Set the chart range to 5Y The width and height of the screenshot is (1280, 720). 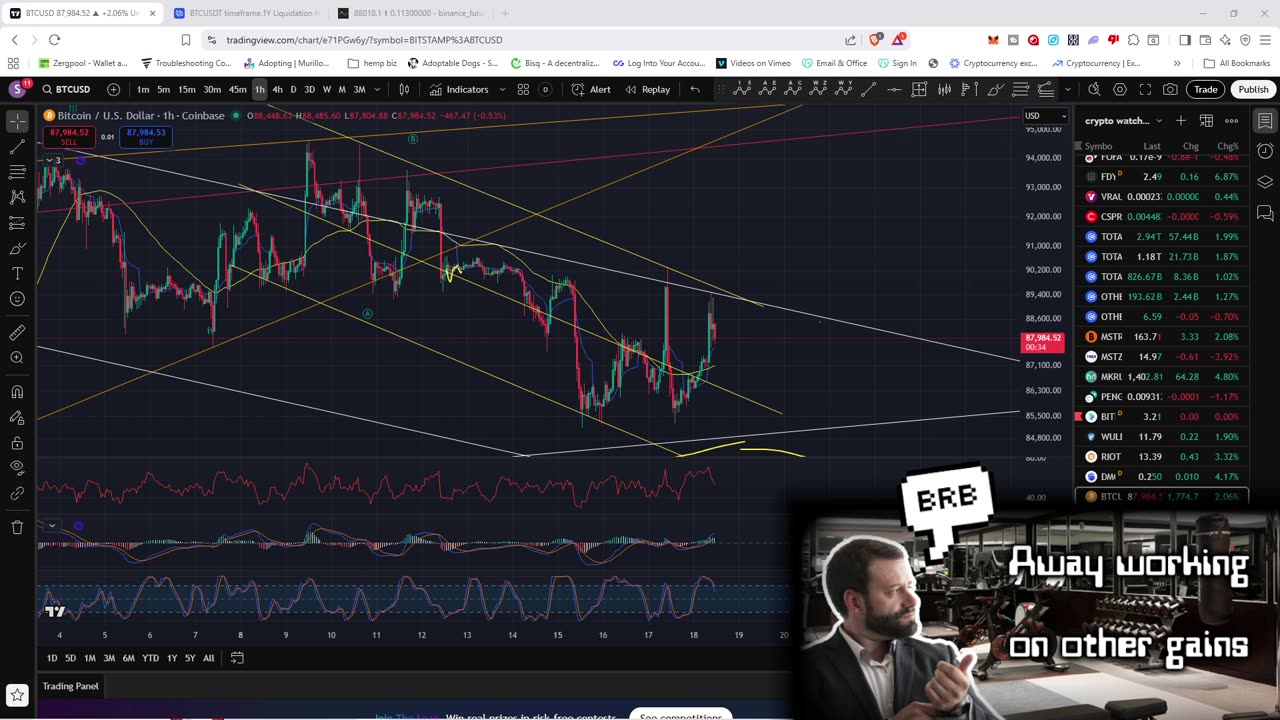190,658
